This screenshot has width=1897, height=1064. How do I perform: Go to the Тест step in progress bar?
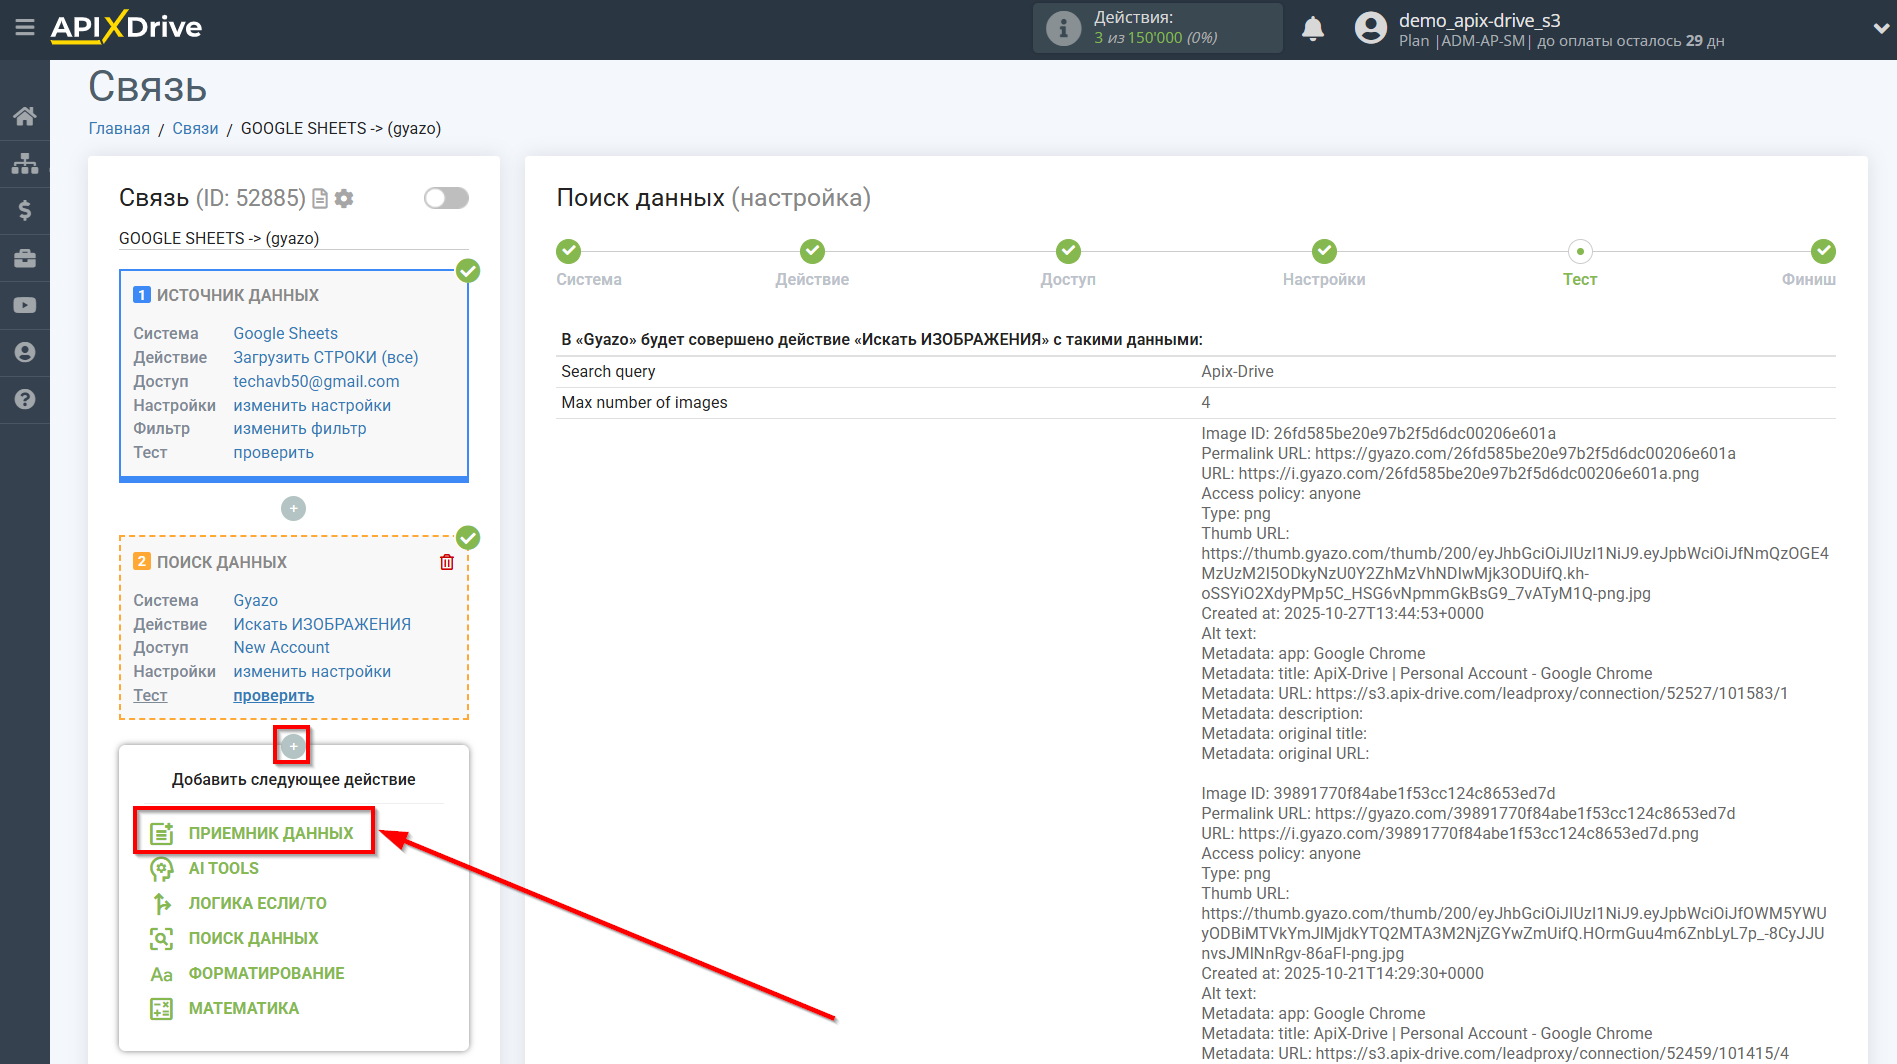point(1579,252)
